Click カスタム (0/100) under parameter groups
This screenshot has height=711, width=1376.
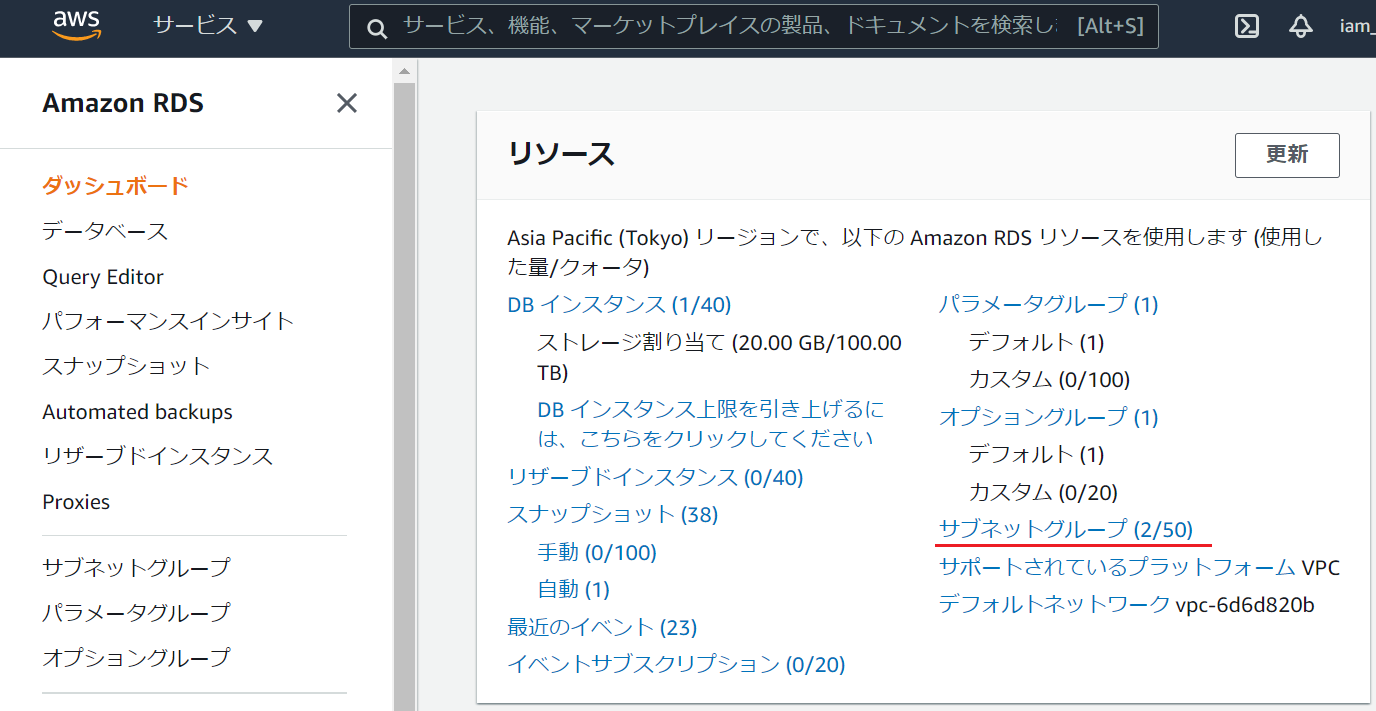(1049, 379)
